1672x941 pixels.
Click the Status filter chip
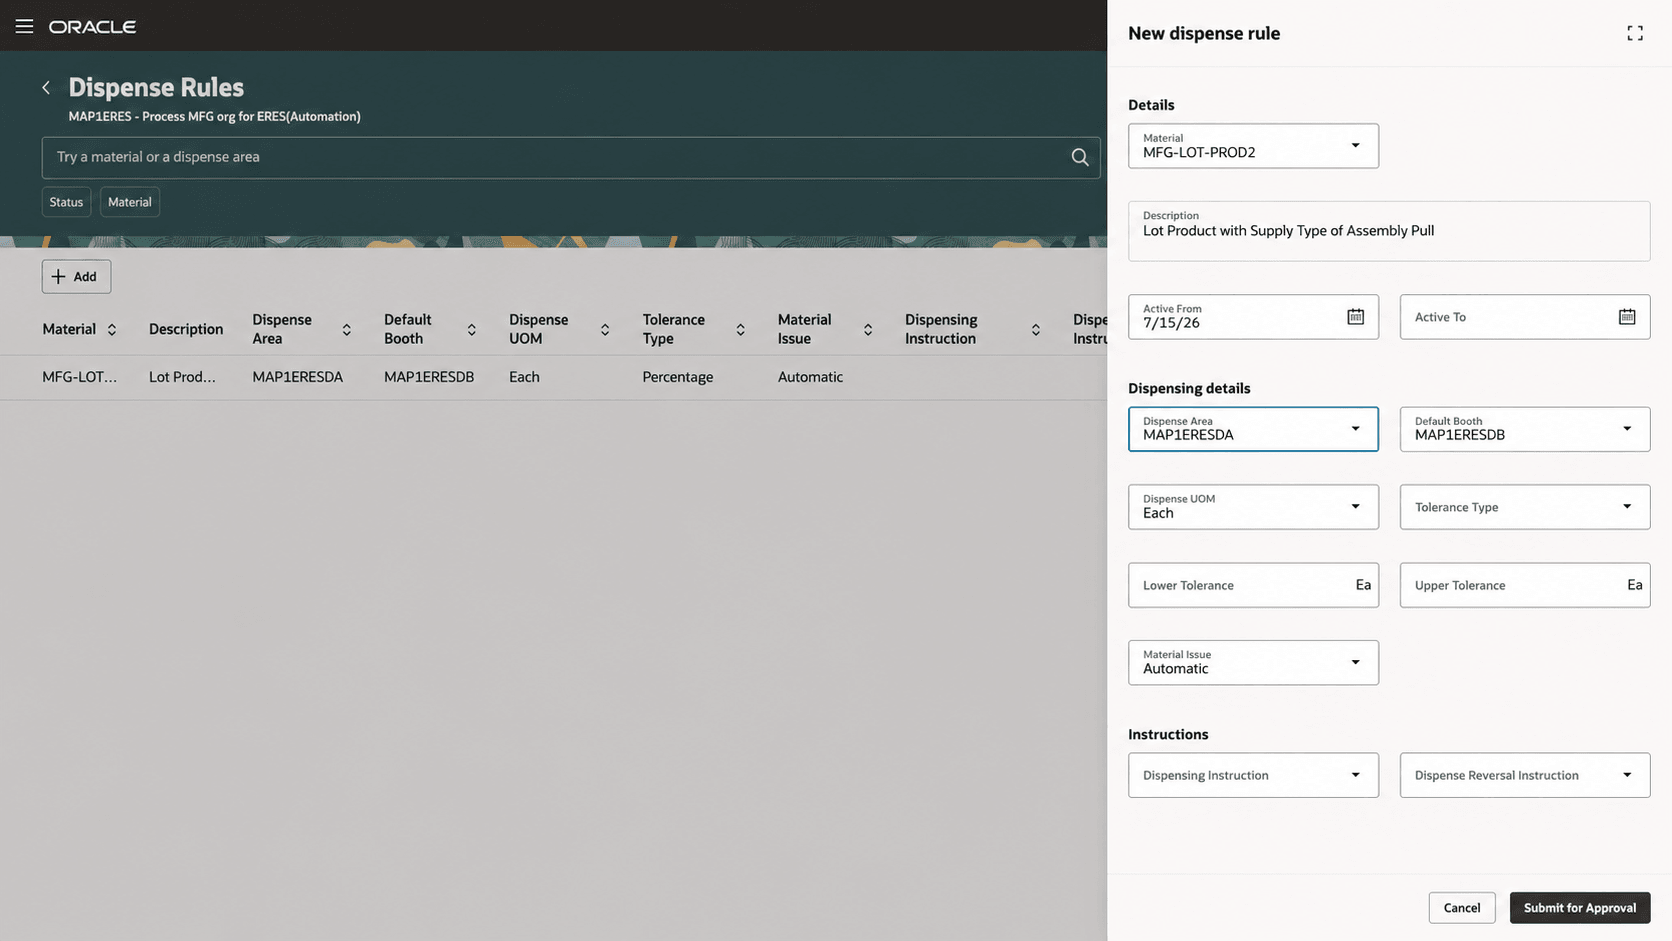tap(66, 202)
